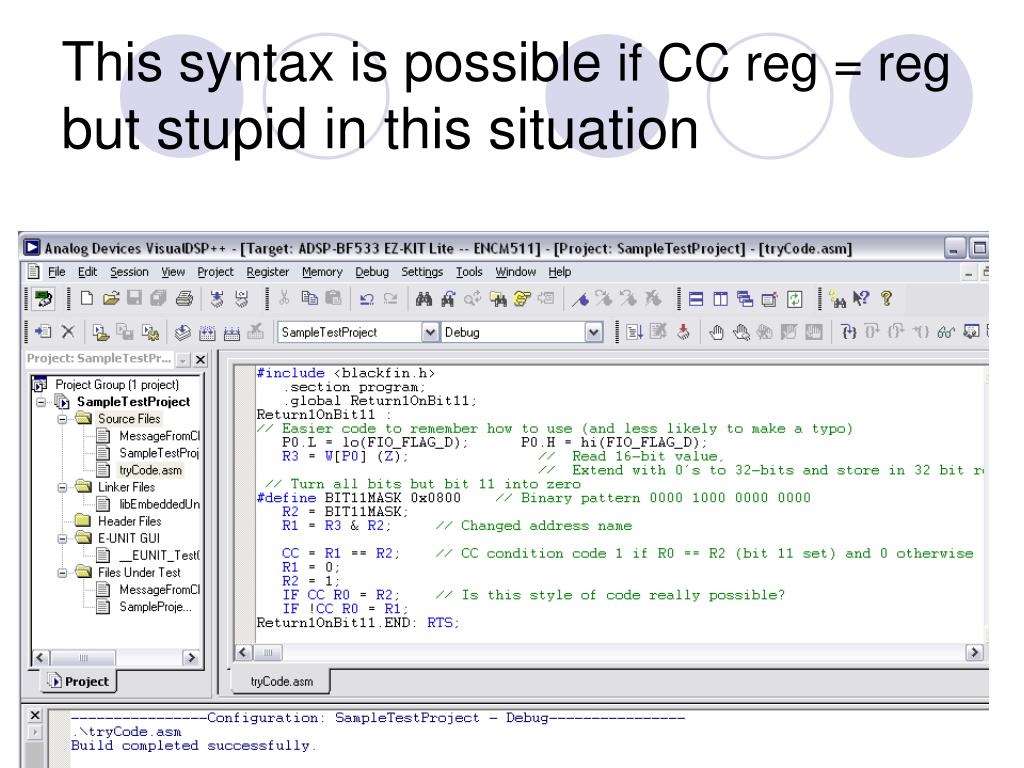Image resolution: width=1024 pixels, height=768 pixels.
Task: Select SampleProje... under Files Under Test
Action: pos(155,607)
